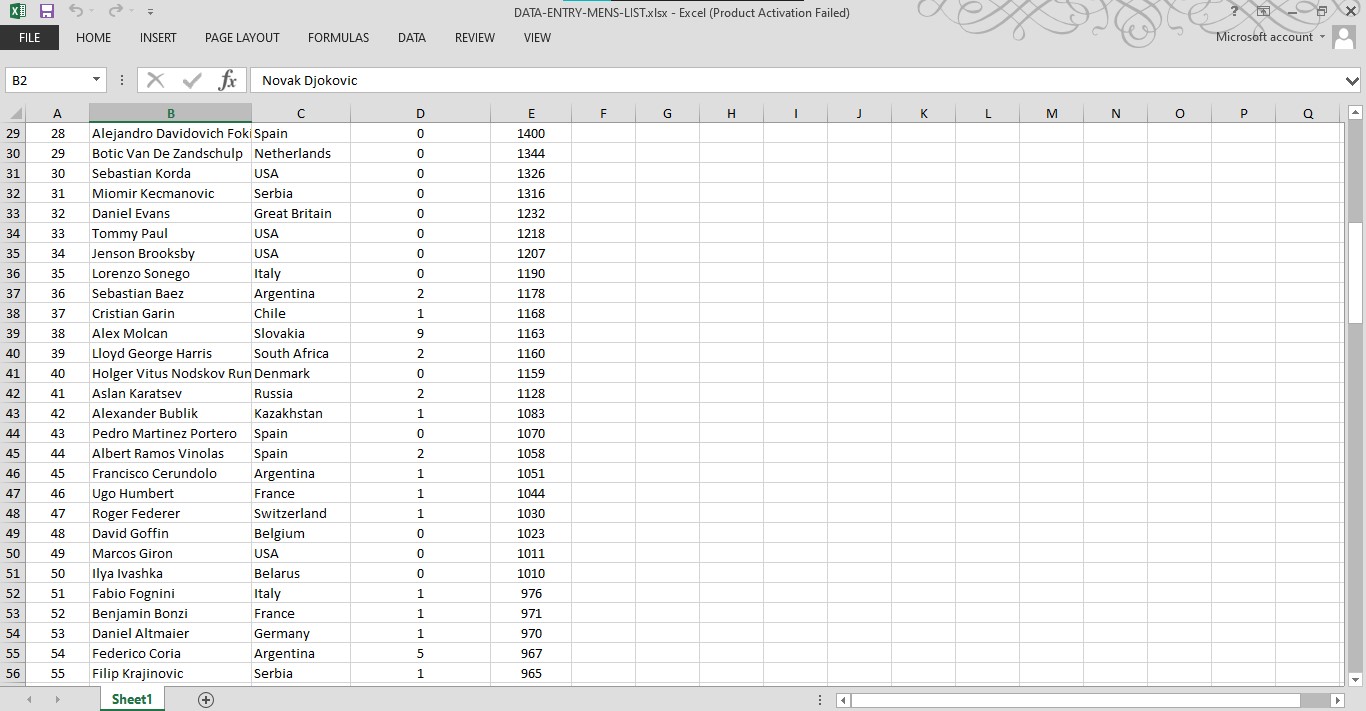
Task: Click the cell containing Federico Coria
Action: [170, 653]
